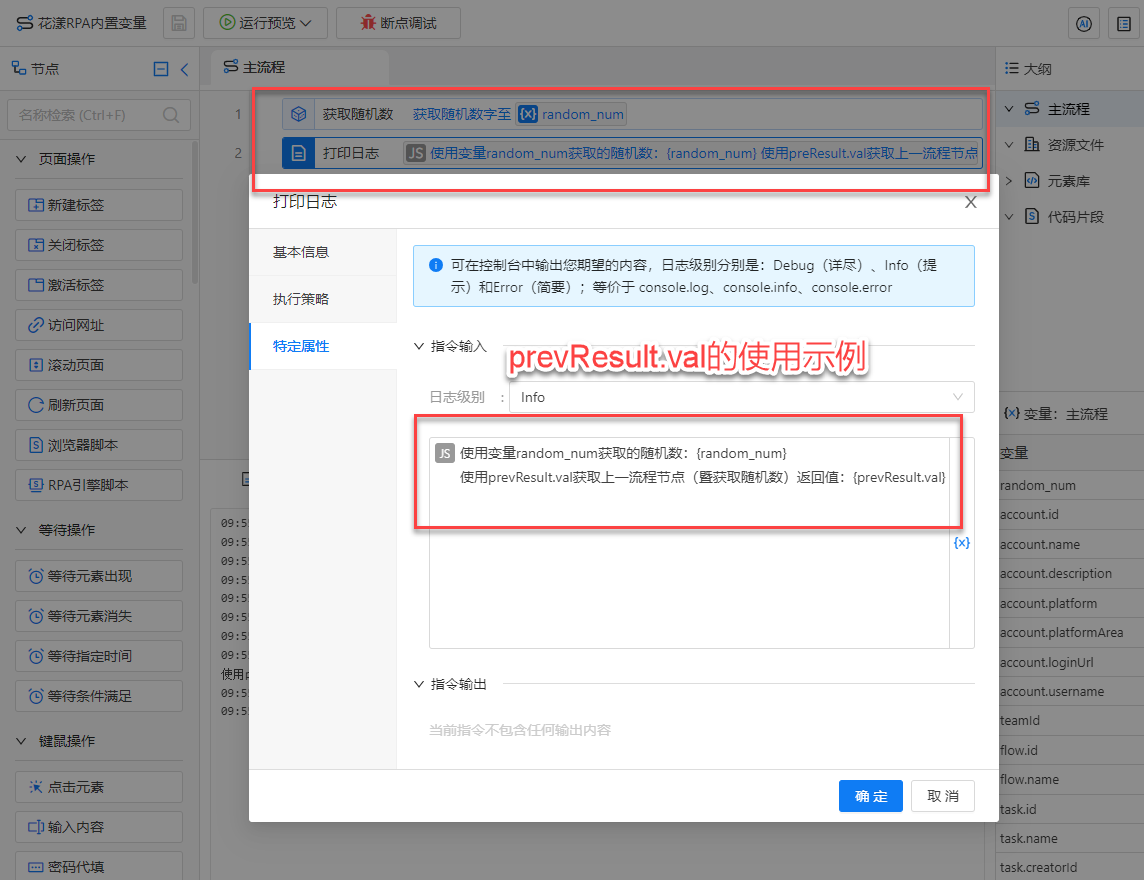Click the JS mode badge in editor
This screenshot has width=1144, height=880.
(x=445, y=454)
